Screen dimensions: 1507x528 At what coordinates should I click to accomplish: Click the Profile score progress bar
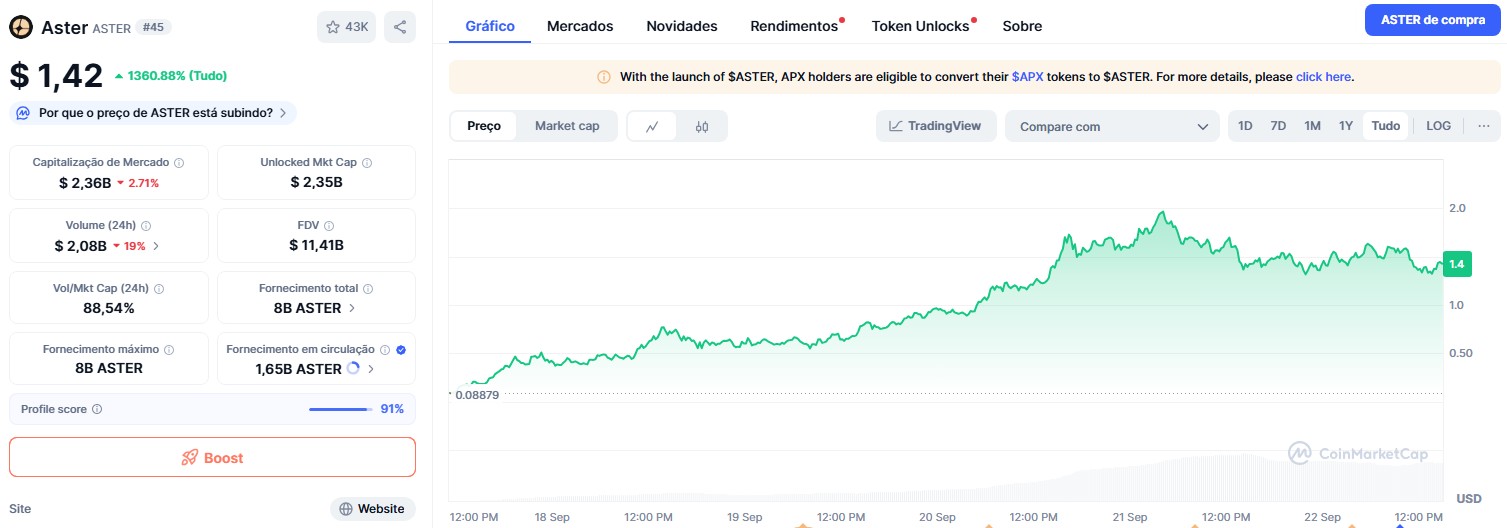coord(339,409)
